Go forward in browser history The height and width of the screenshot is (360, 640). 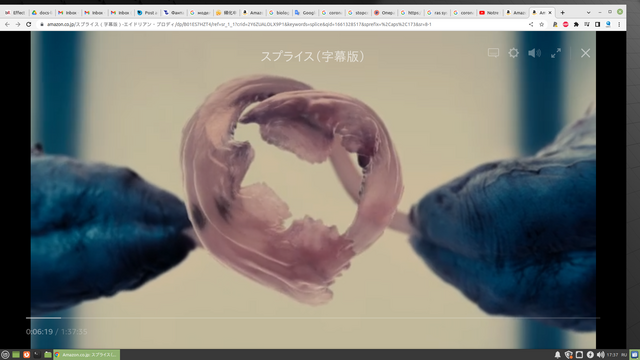pos(18,24)
